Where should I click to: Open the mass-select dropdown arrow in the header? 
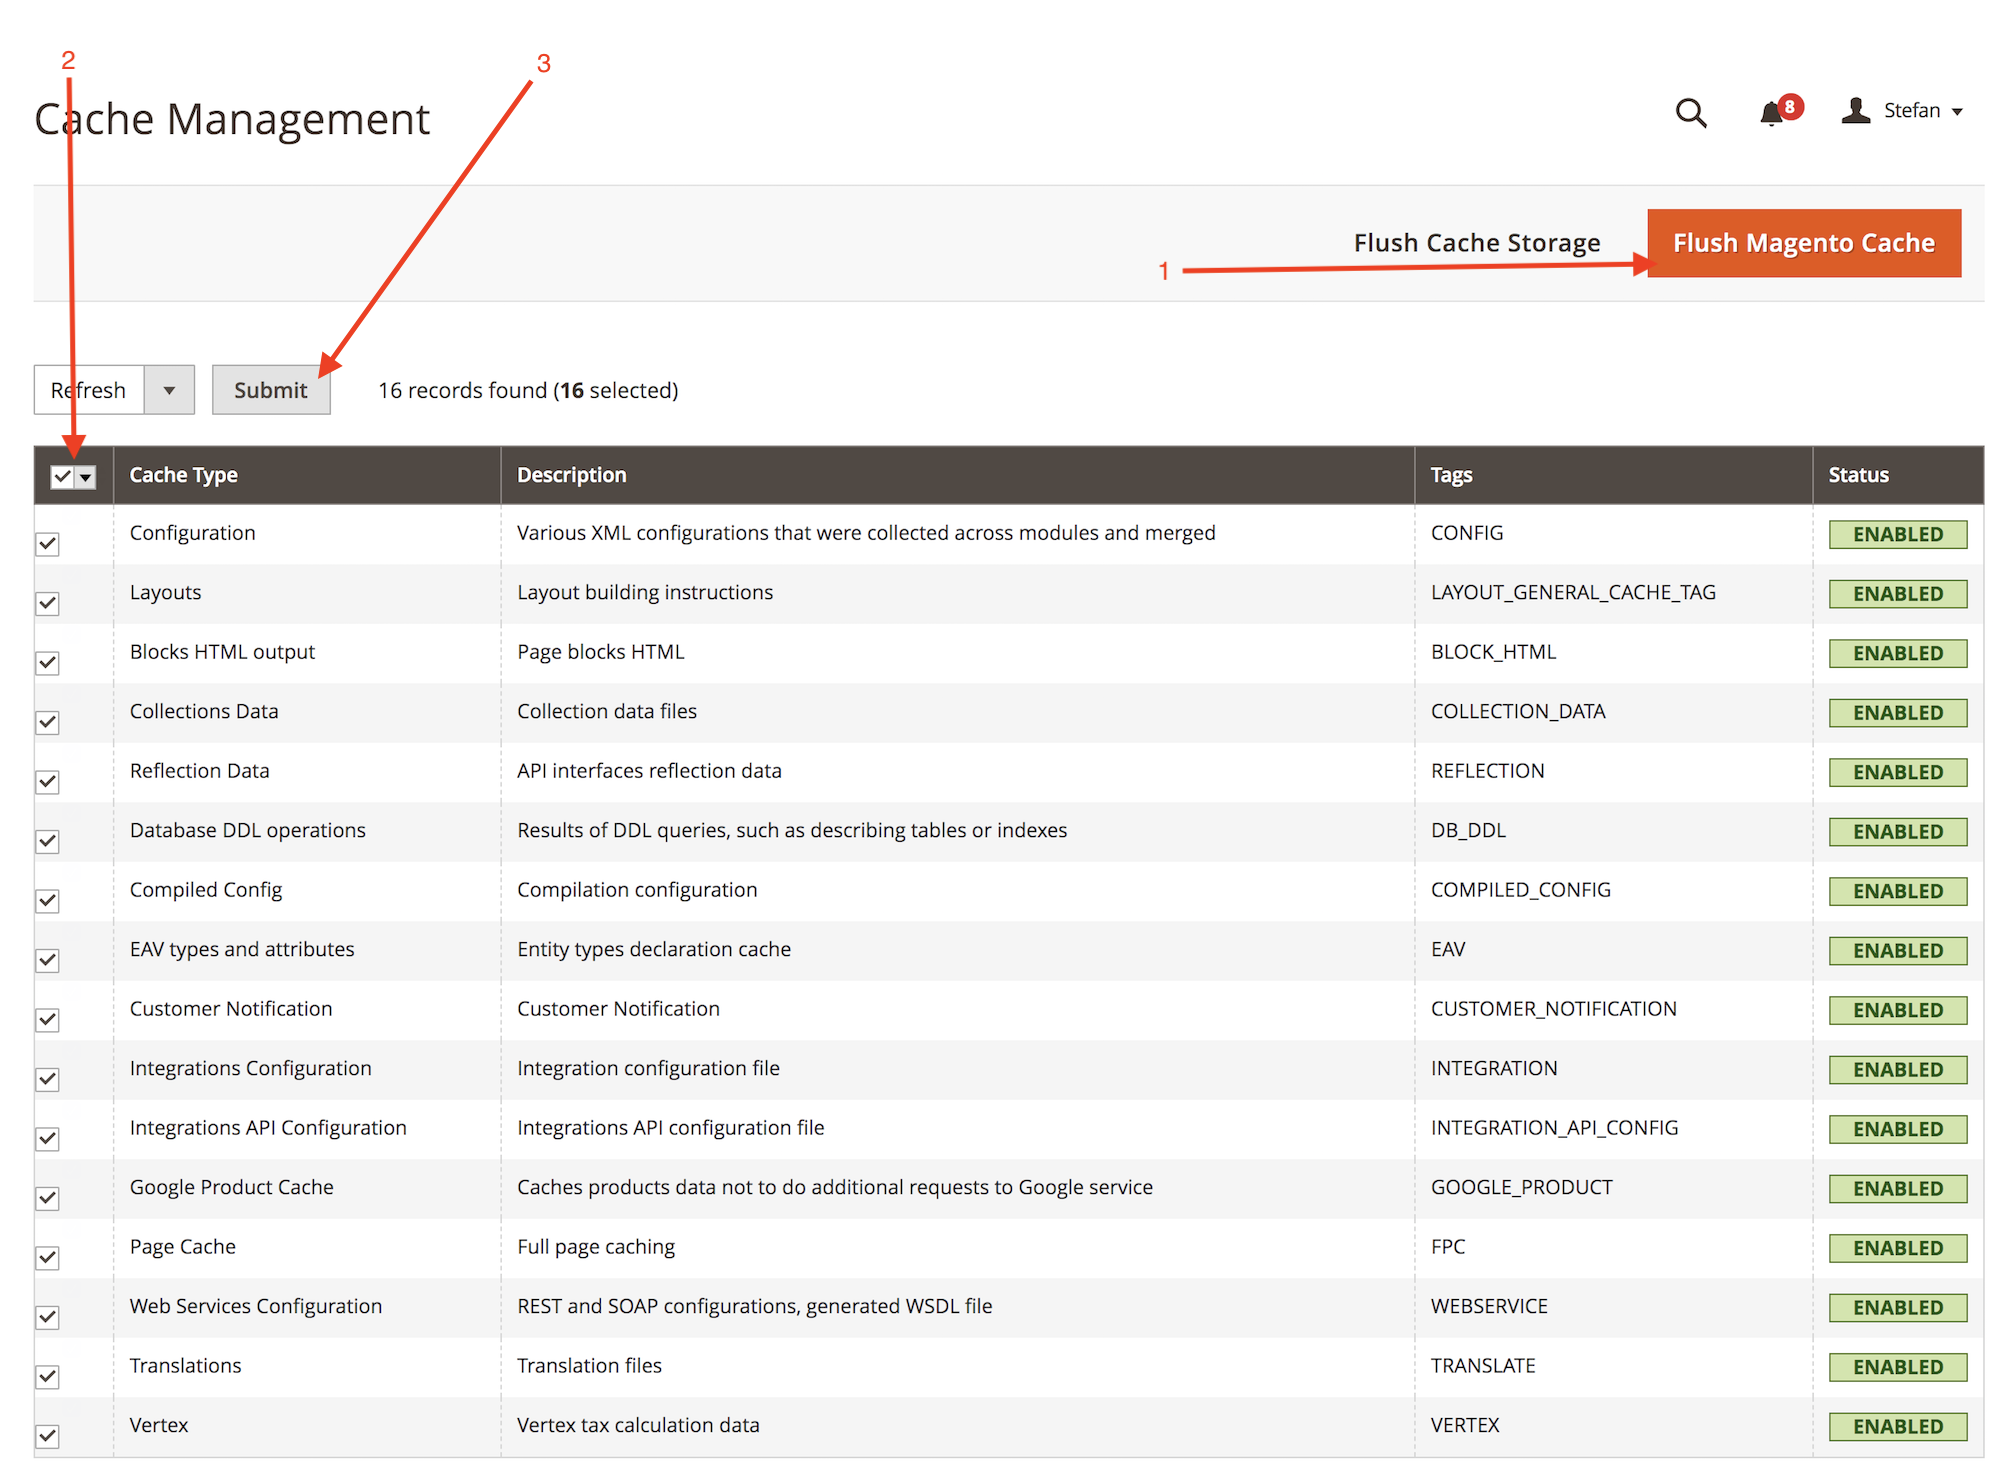[86, 477]
